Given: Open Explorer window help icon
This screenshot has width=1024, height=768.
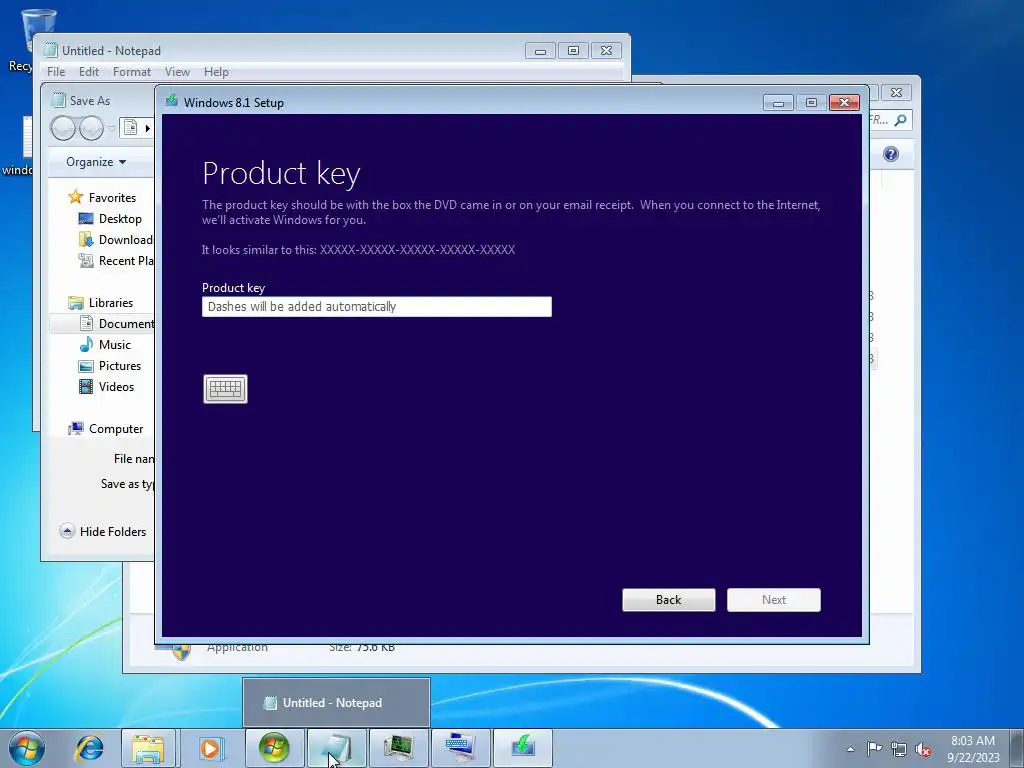Looking at the screenshot, I should point(891,154).
